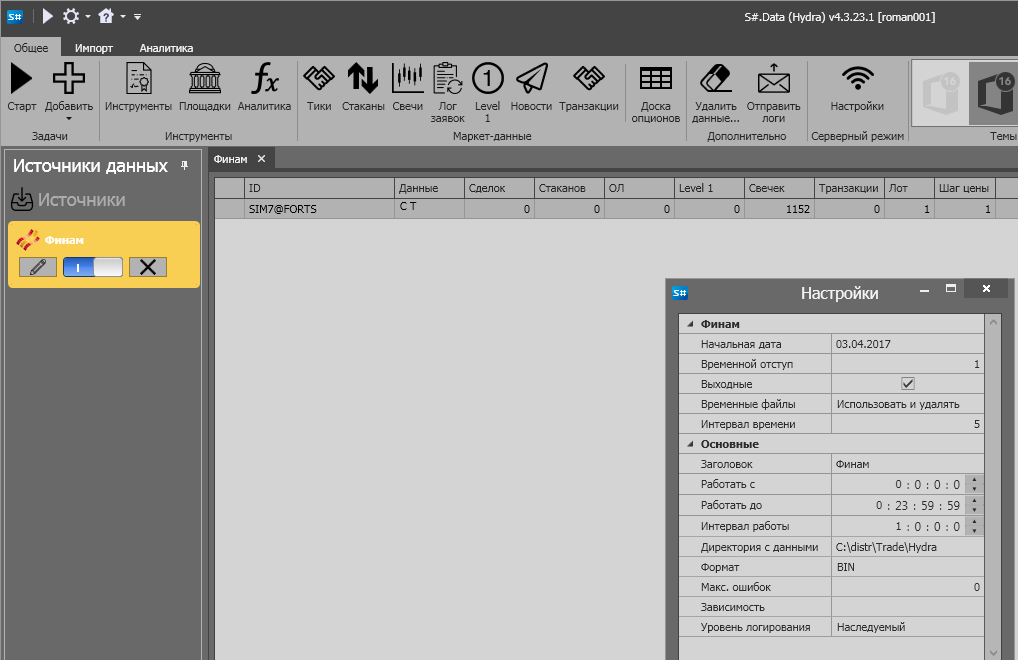The width and height of the screenshot is (1018, 660).
Task: Open the customize quick access toolbar dropdown
Action: tap(138, 17)
